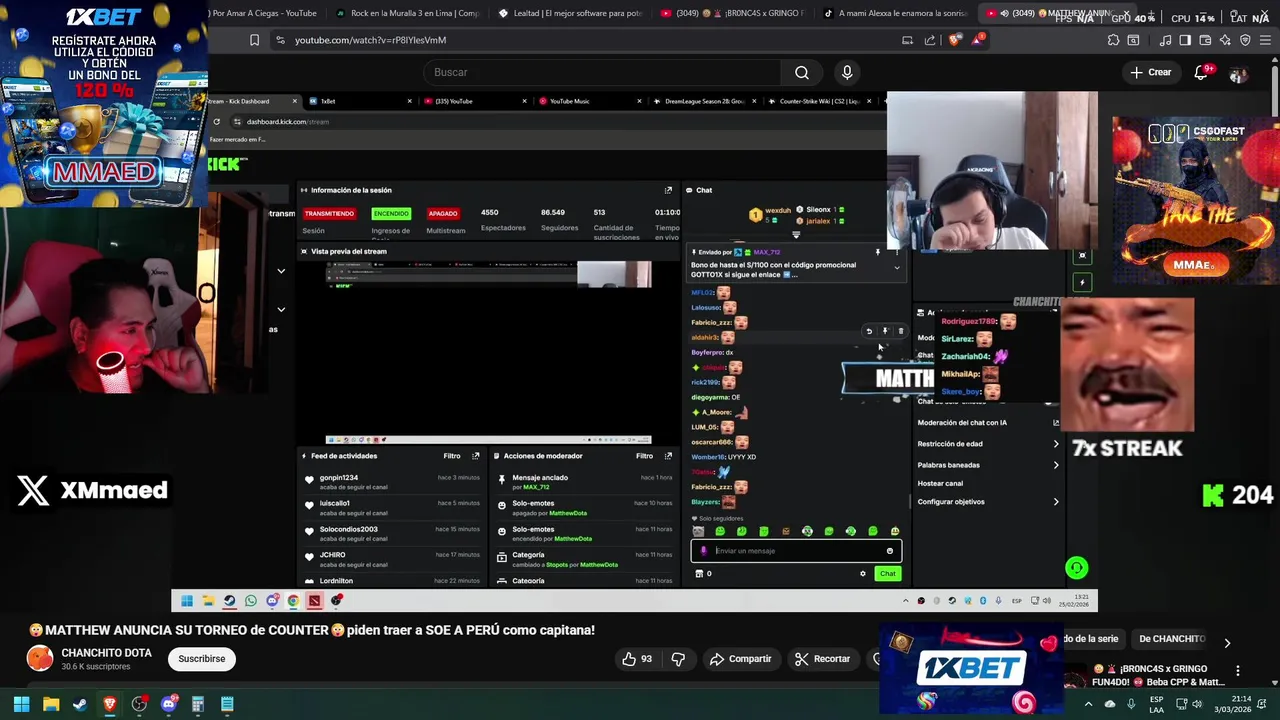Click the youtube.com URL address field
This screenshot has width=1280, height=720.
coord(580,40)
